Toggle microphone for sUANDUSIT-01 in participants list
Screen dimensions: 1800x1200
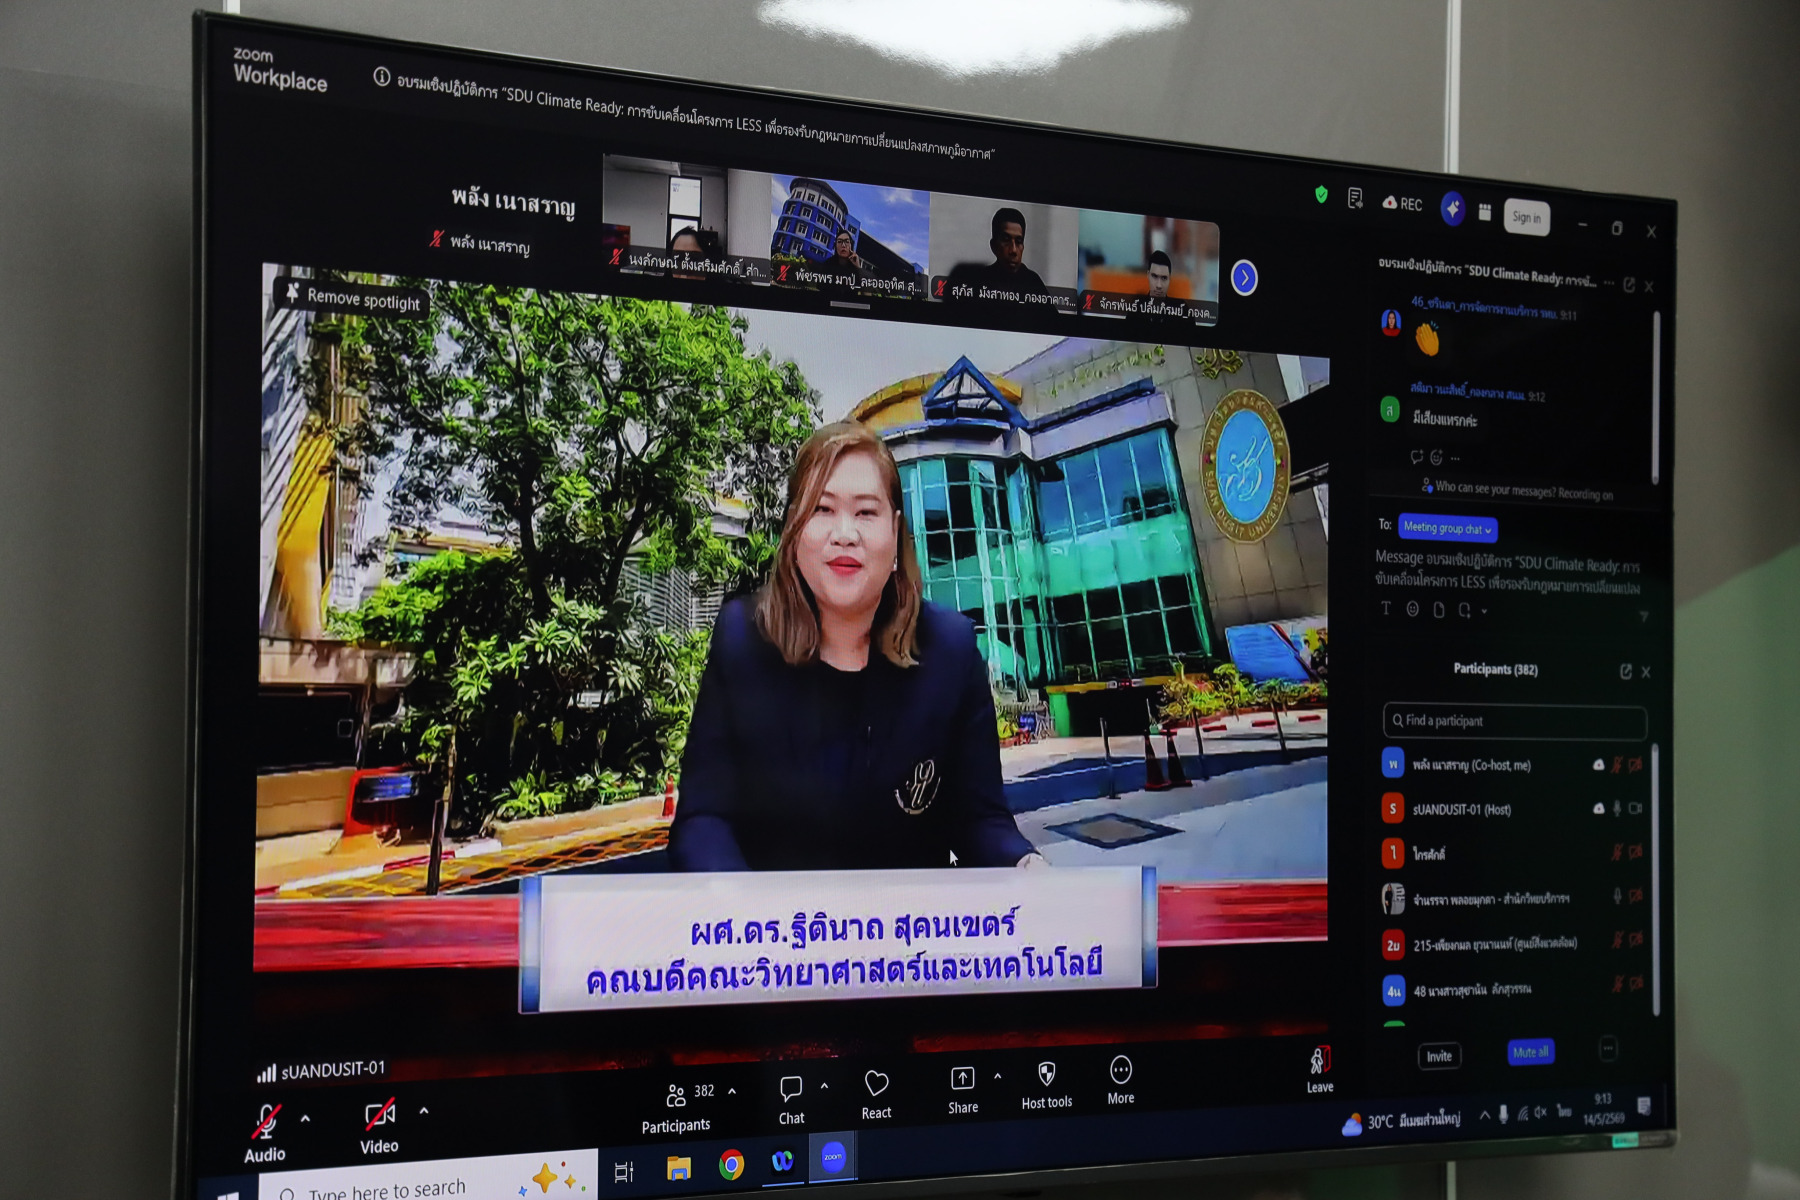coord(1617,808)
